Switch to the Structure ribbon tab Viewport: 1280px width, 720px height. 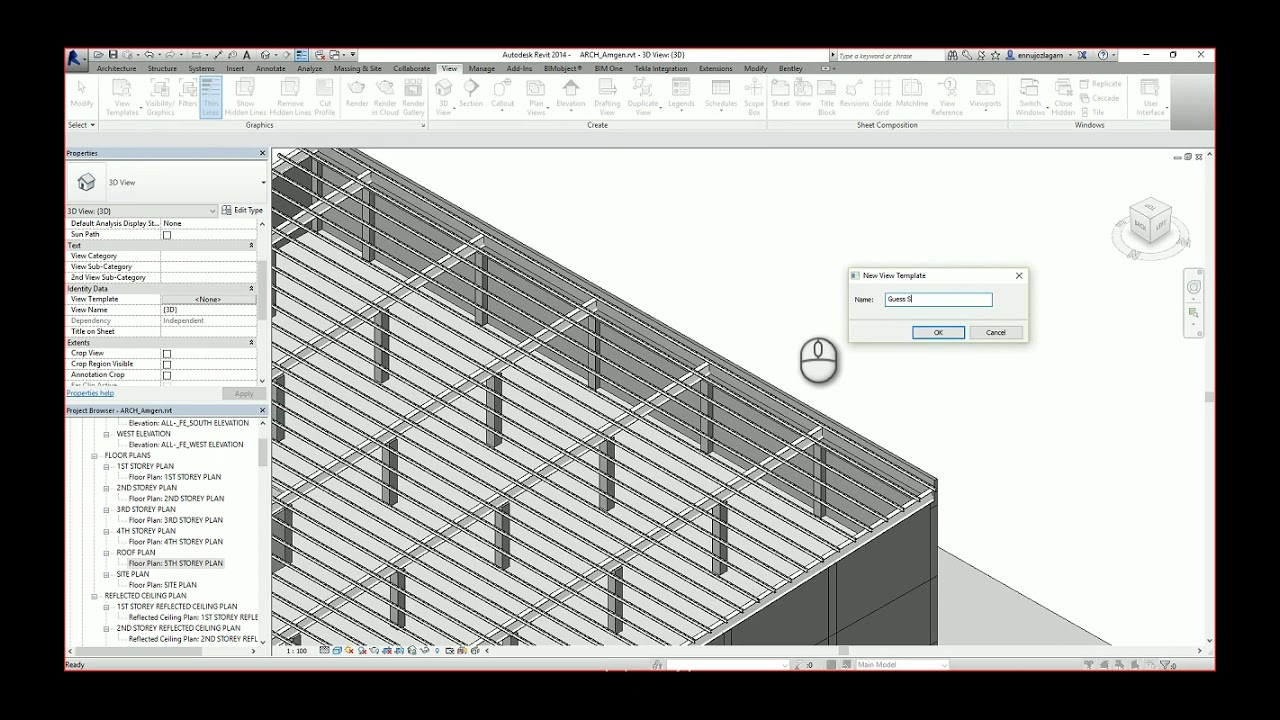162,69
